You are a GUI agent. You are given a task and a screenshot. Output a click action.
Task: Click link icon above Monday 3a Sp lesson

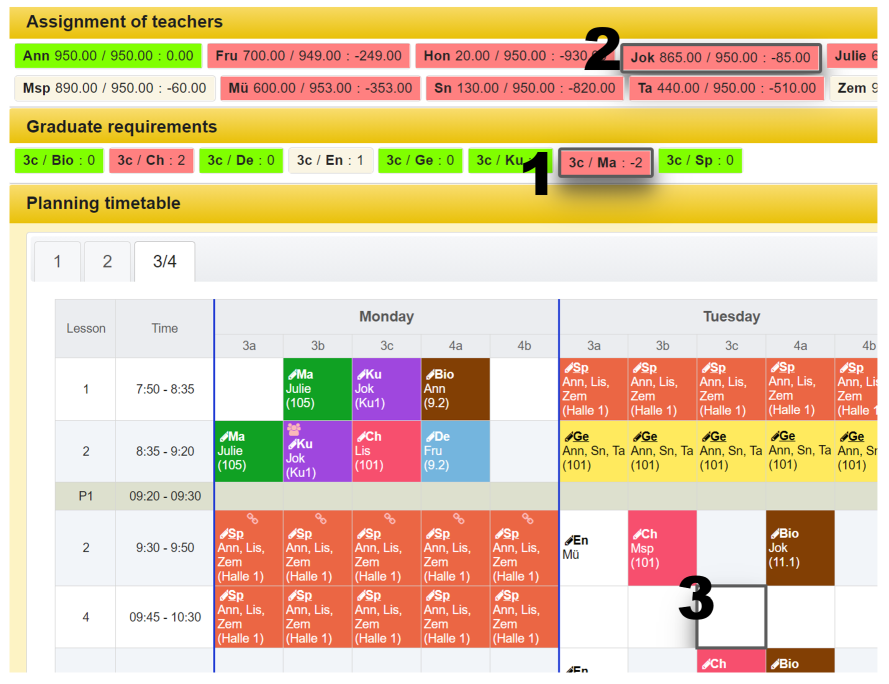pyautogui.click(x=251, y=519)
